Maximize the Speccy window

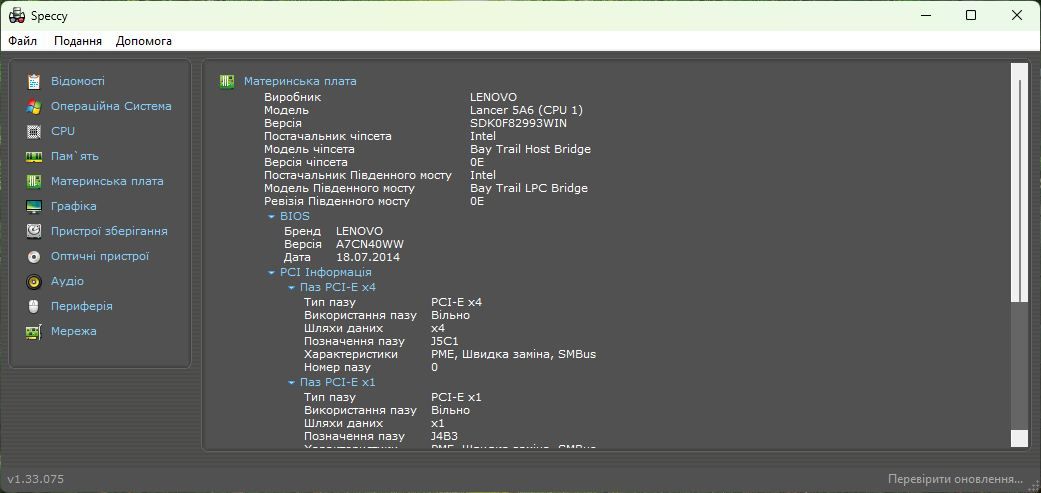coord(971,15)
